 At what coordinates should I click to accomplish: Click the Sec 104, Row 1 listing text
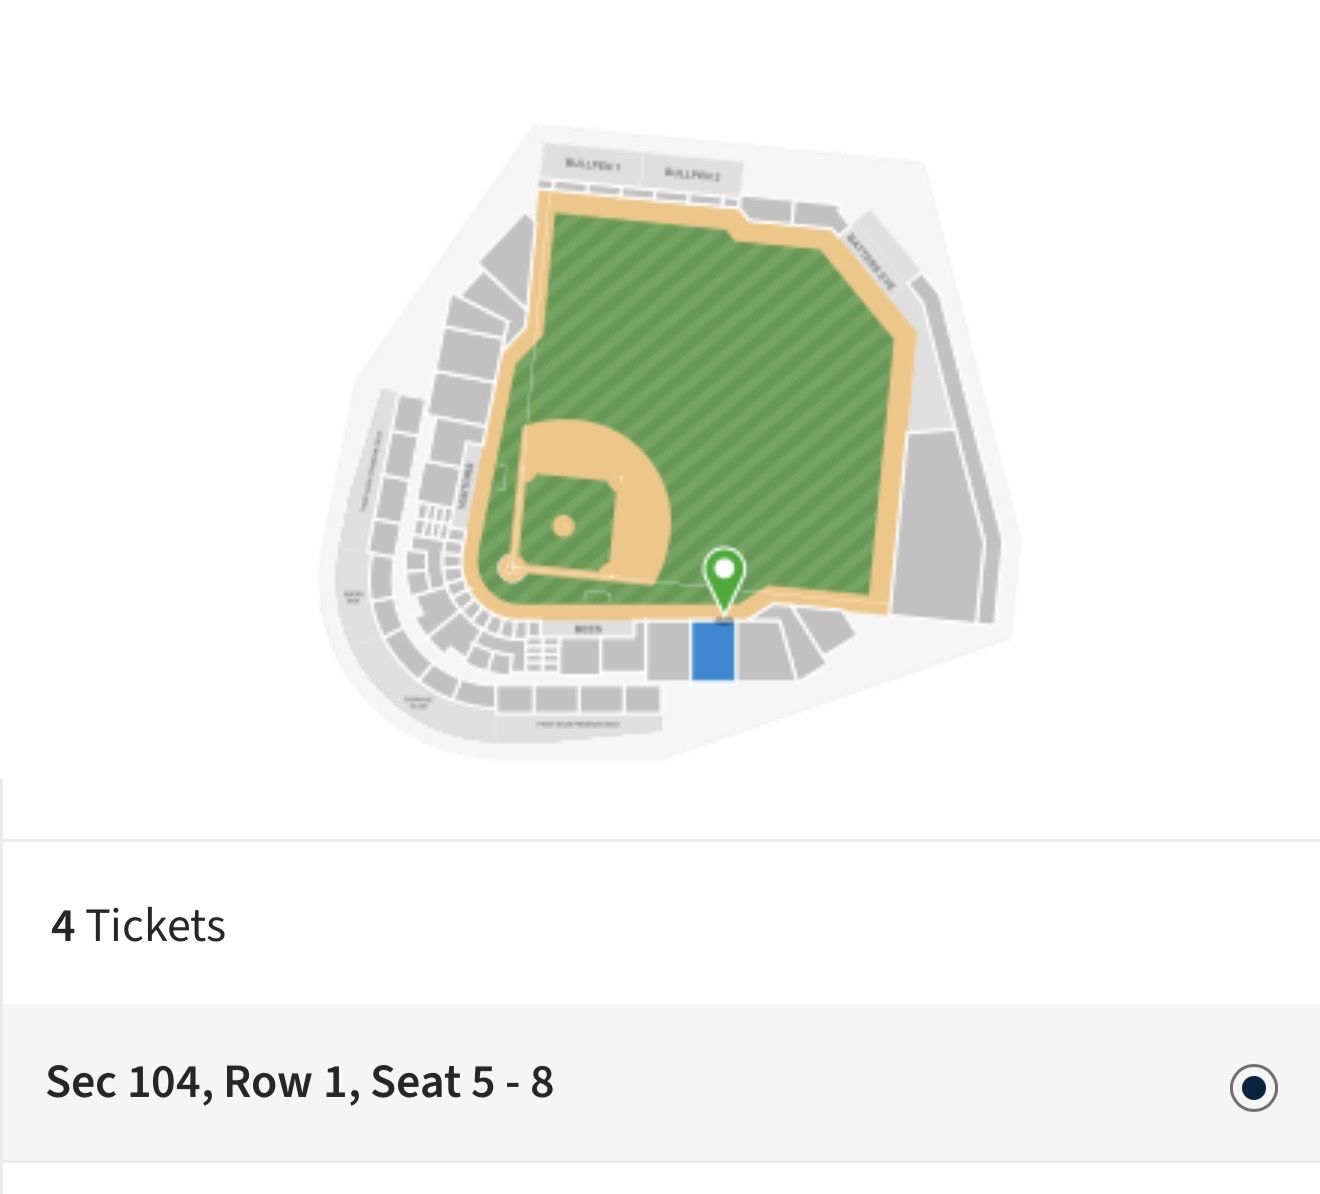300,1083
